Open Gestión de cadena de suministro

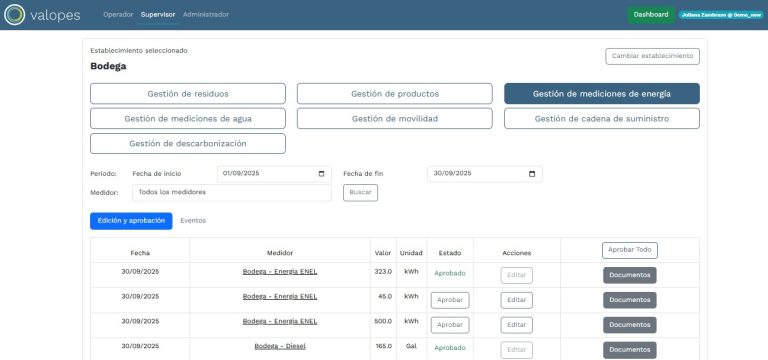tap(601, 119)
